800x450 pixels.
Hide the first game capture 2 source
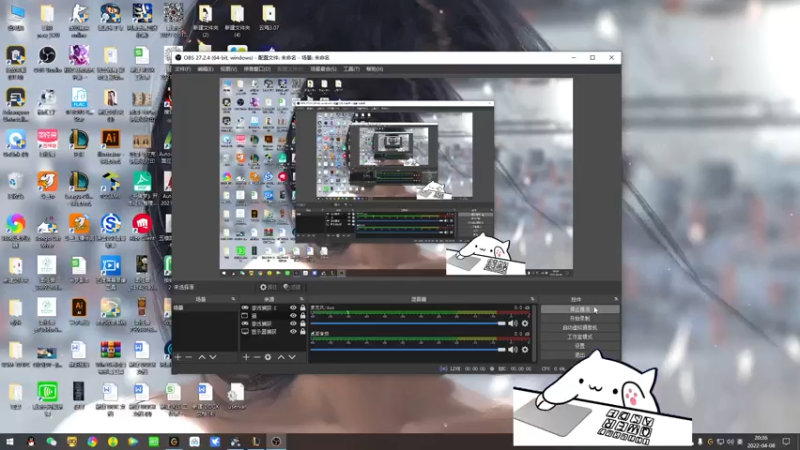coord(293,308)
